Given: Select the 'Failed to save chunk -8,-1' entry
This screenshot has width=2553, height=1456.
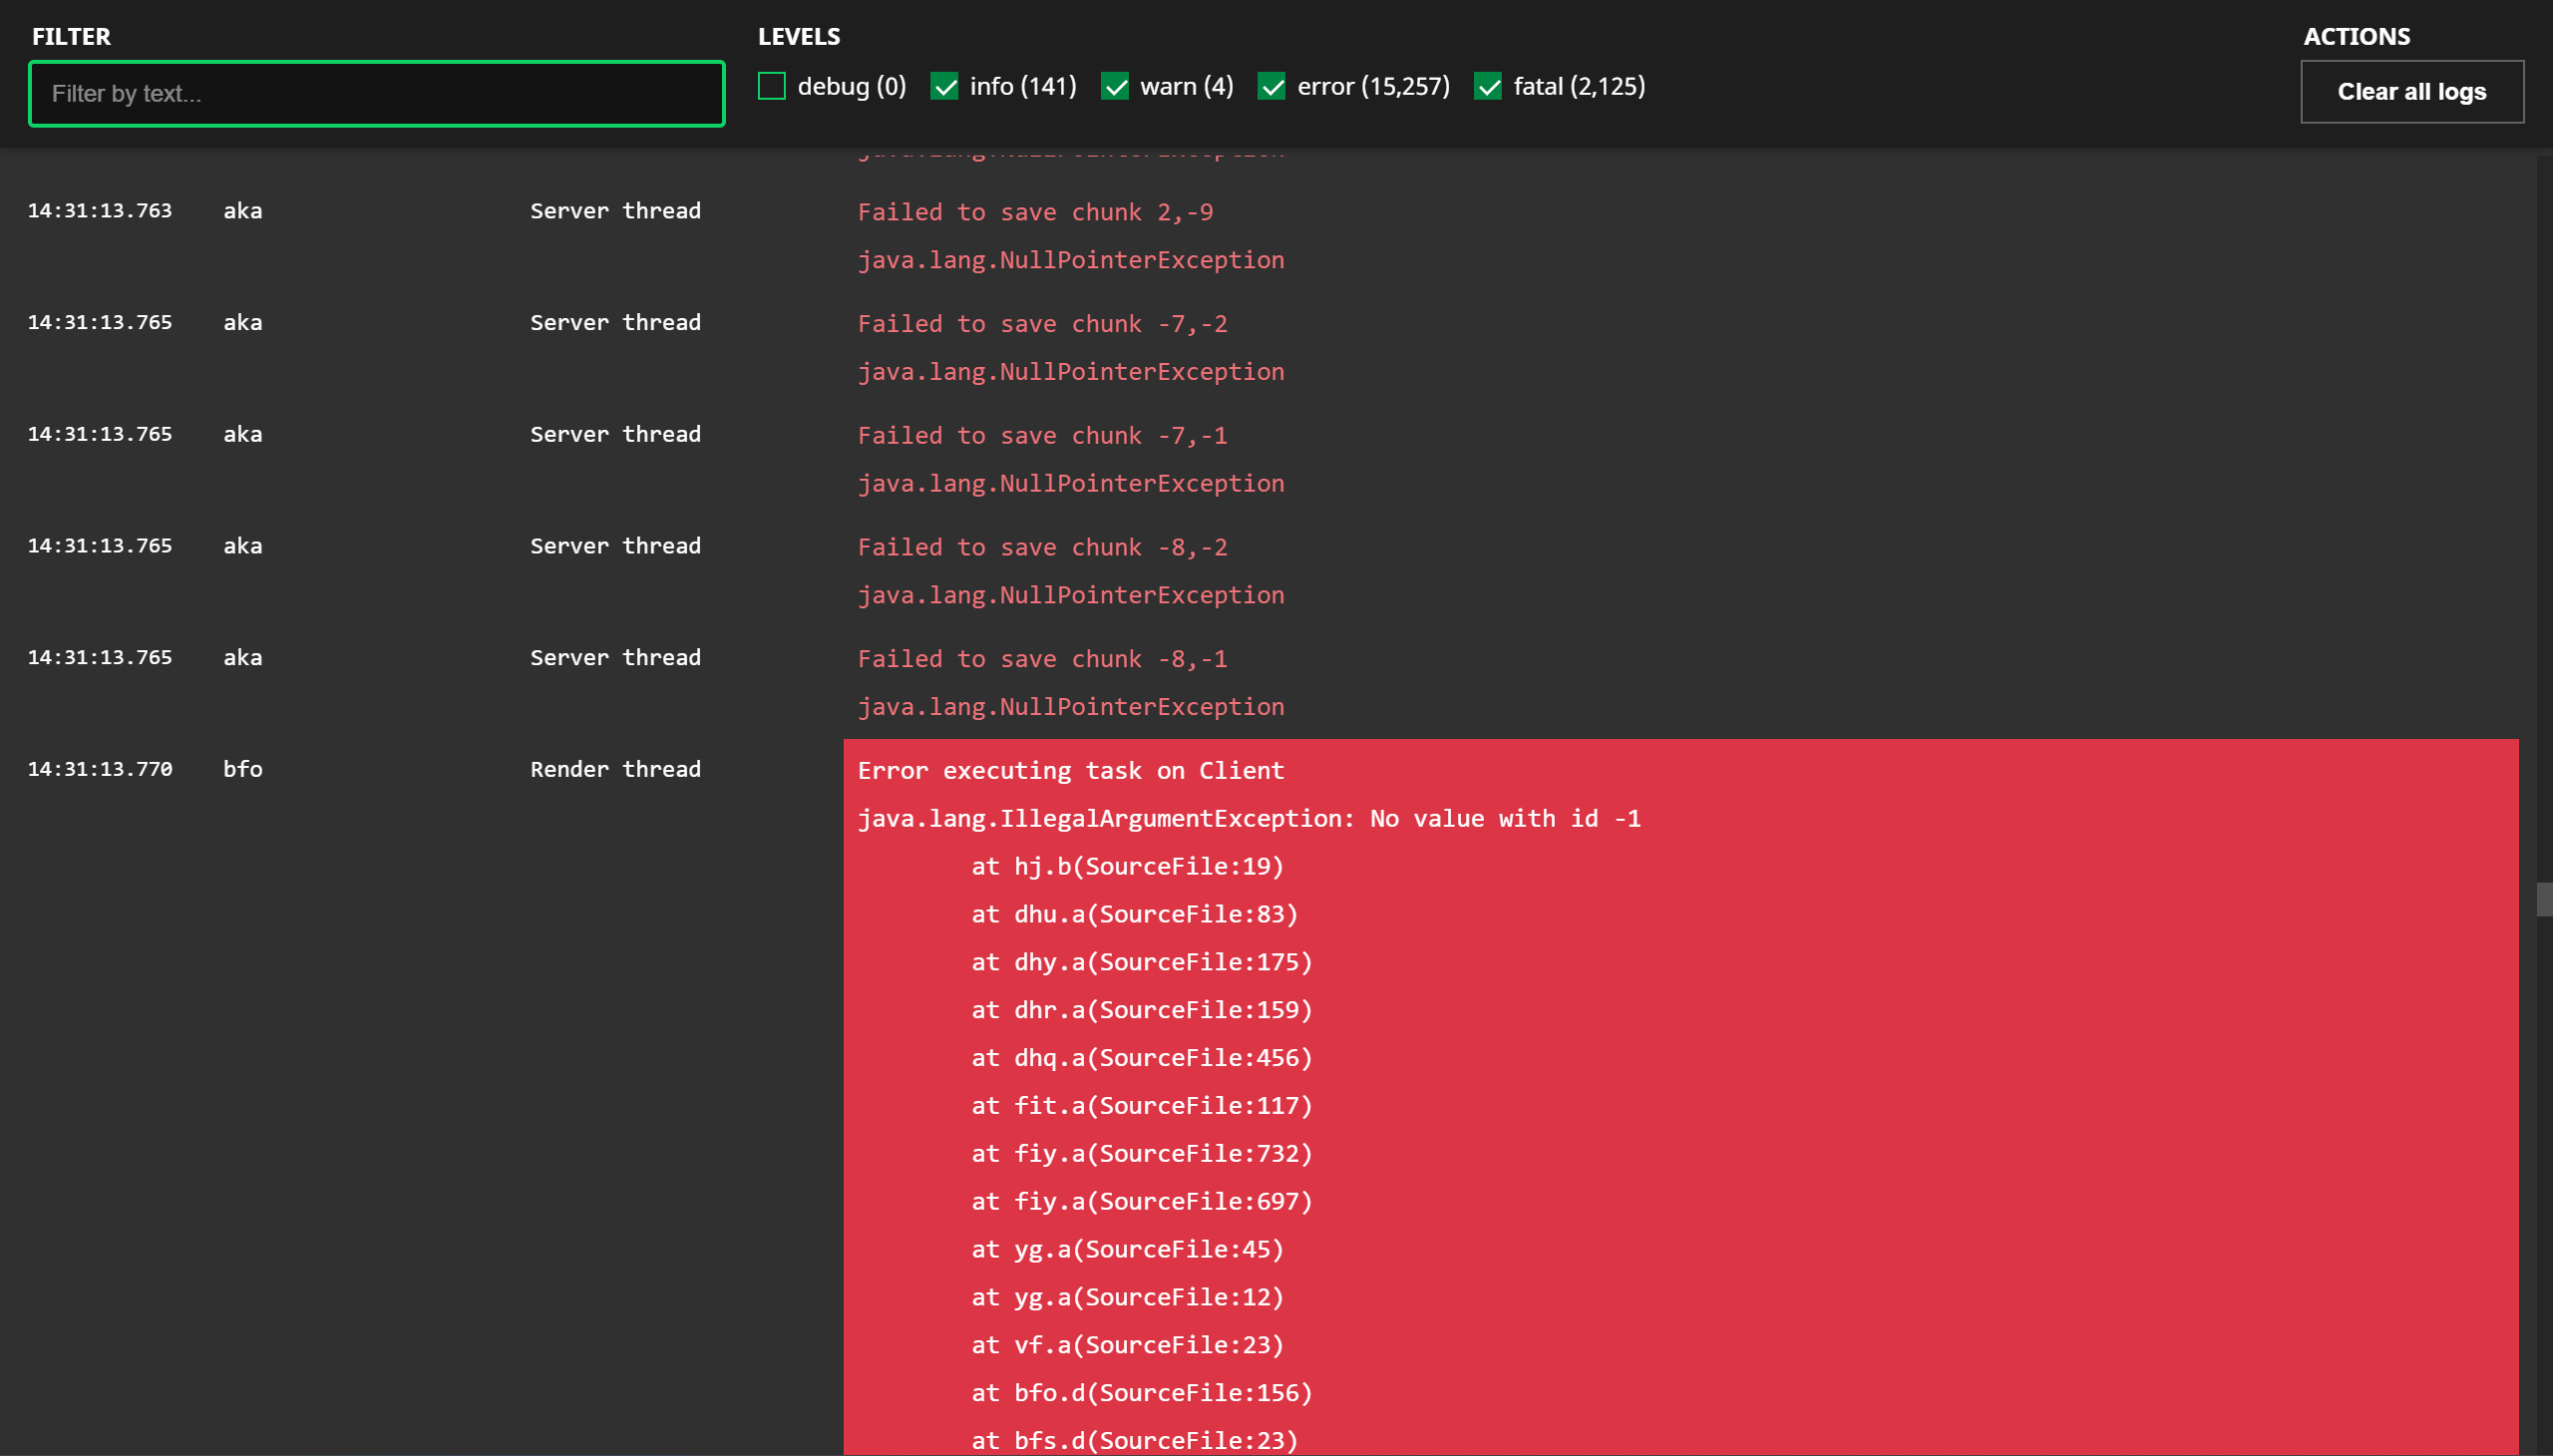Looking at the screenshot, I should tap(1042, 659).
